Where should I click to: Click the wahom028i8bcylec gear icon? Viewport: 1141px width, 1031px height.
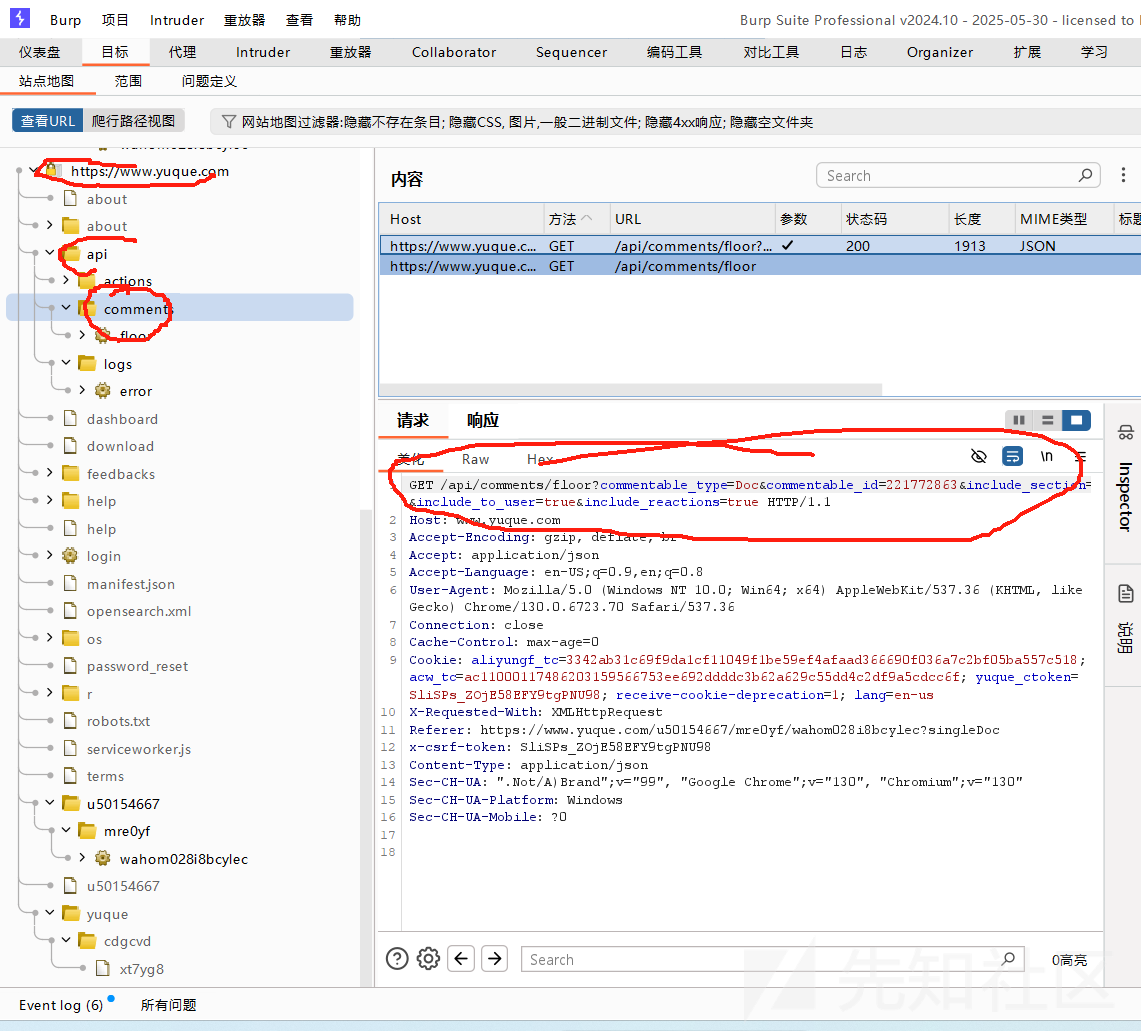tap(103, 859)
